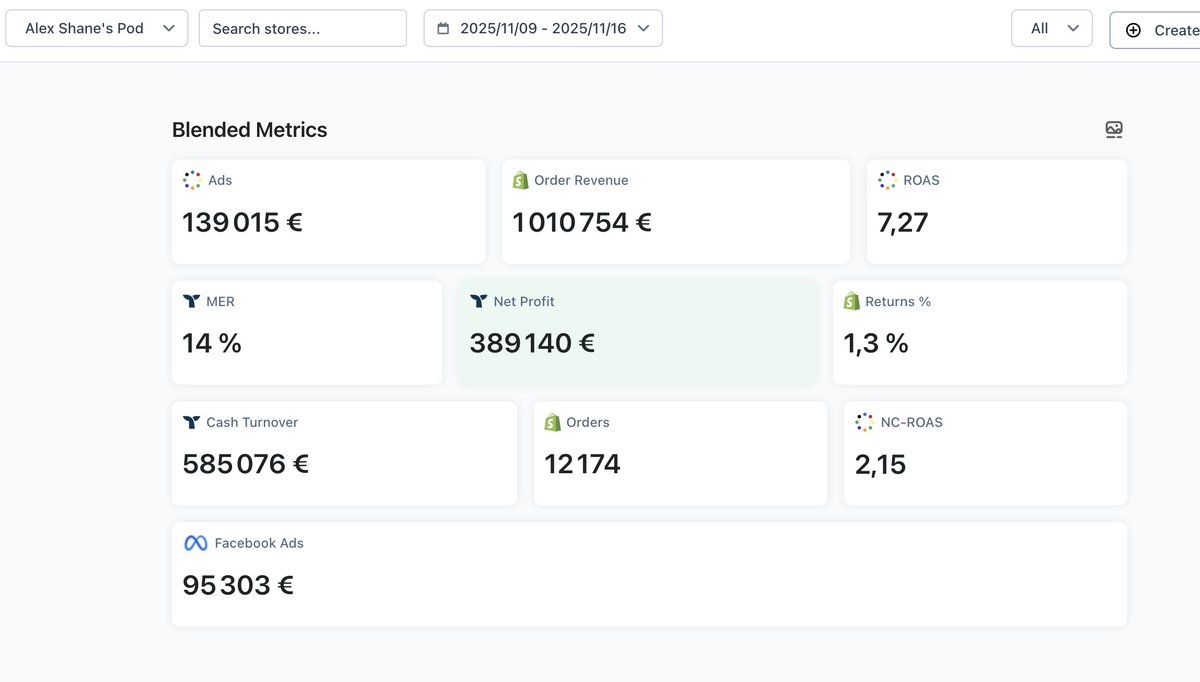
Task: Click the Ads label text
Action: point(220,180)
